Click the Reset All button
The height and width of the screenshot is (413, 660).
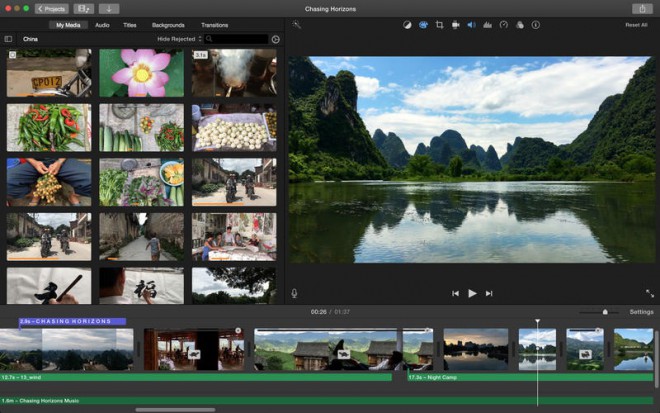(636, 24)
